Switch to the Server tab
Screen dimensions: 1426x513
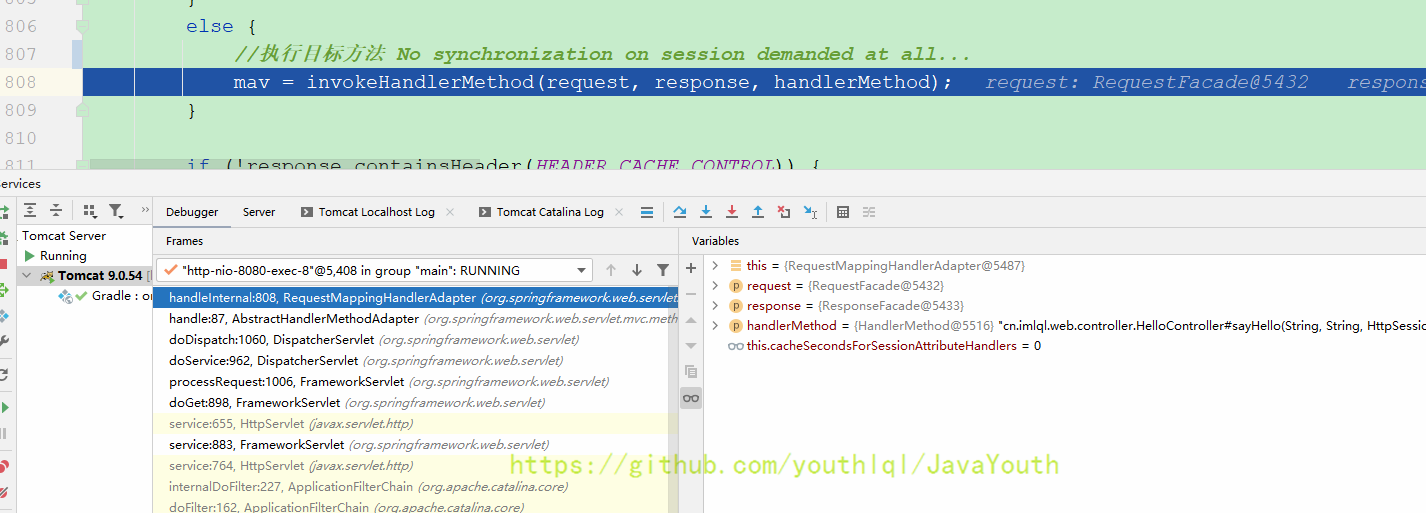259,212
